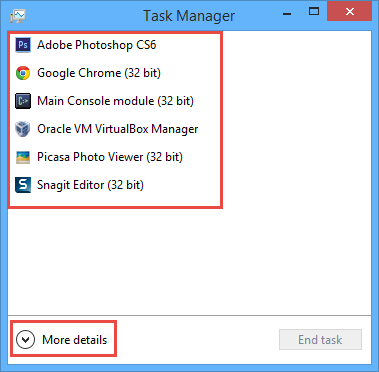Click the End task button

[320, 340]
